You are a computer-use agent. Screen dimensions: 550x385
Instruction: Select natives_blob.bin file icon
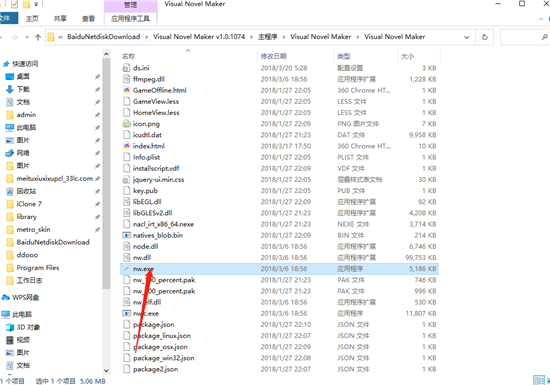126,235
